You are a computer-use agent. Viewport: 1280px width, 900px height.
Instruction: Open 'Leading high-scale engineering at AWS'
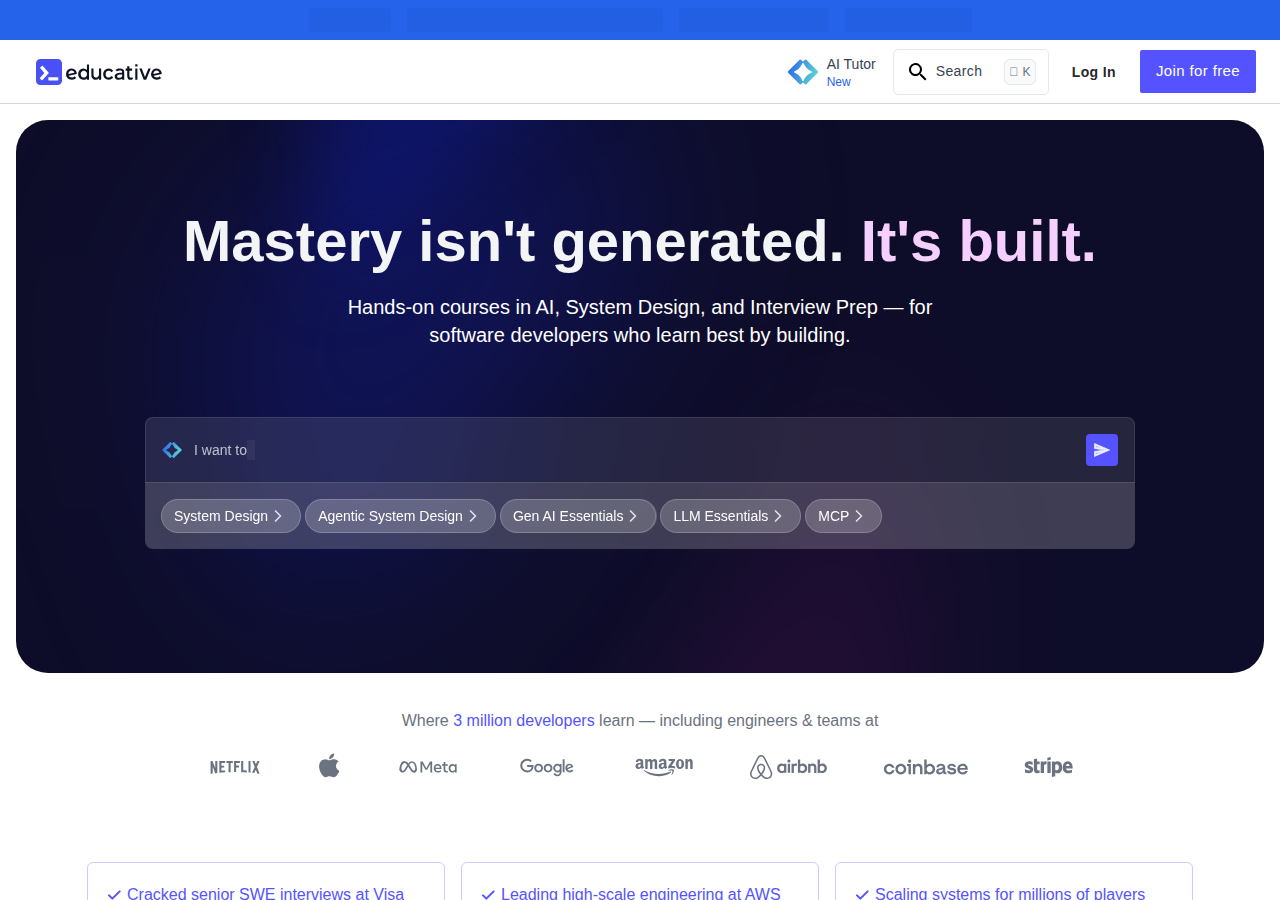click(x=641, y=894)
